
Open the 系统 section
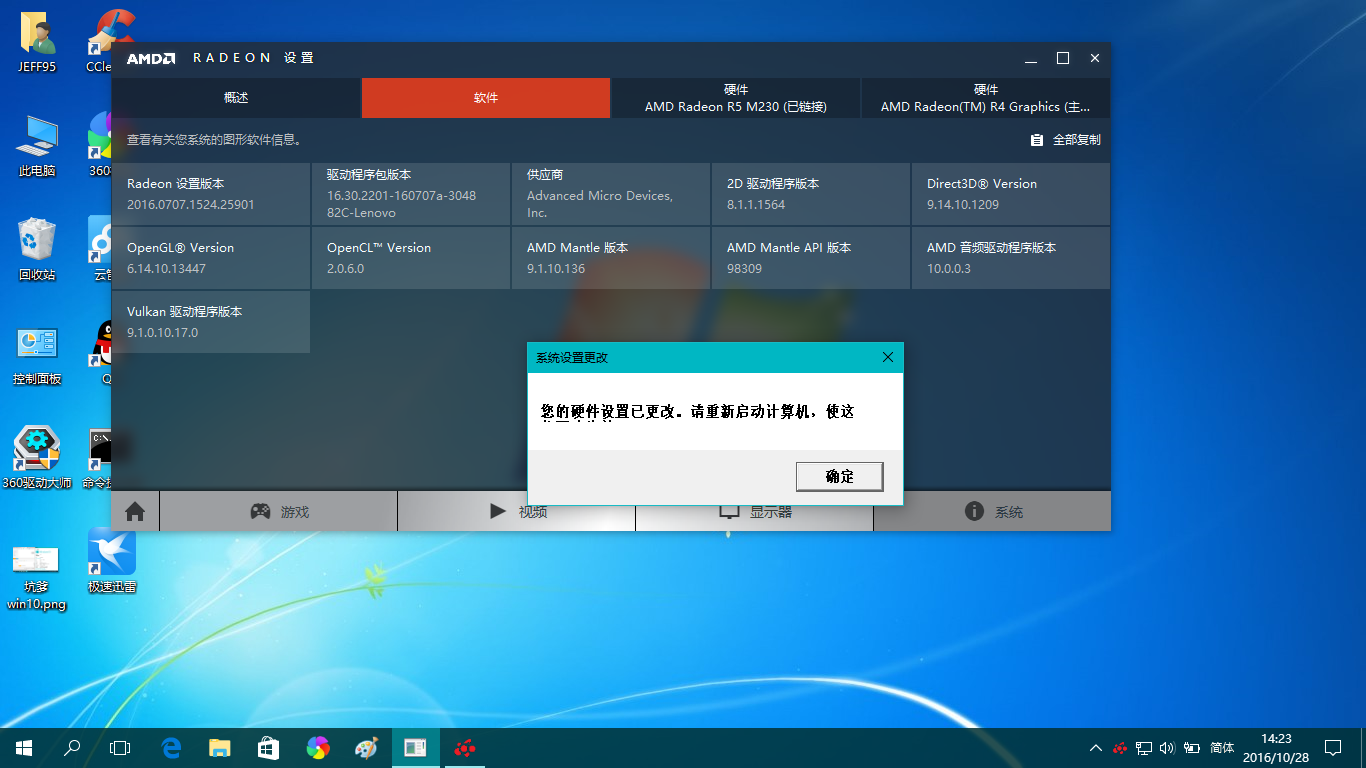click(x=993, y=511)
